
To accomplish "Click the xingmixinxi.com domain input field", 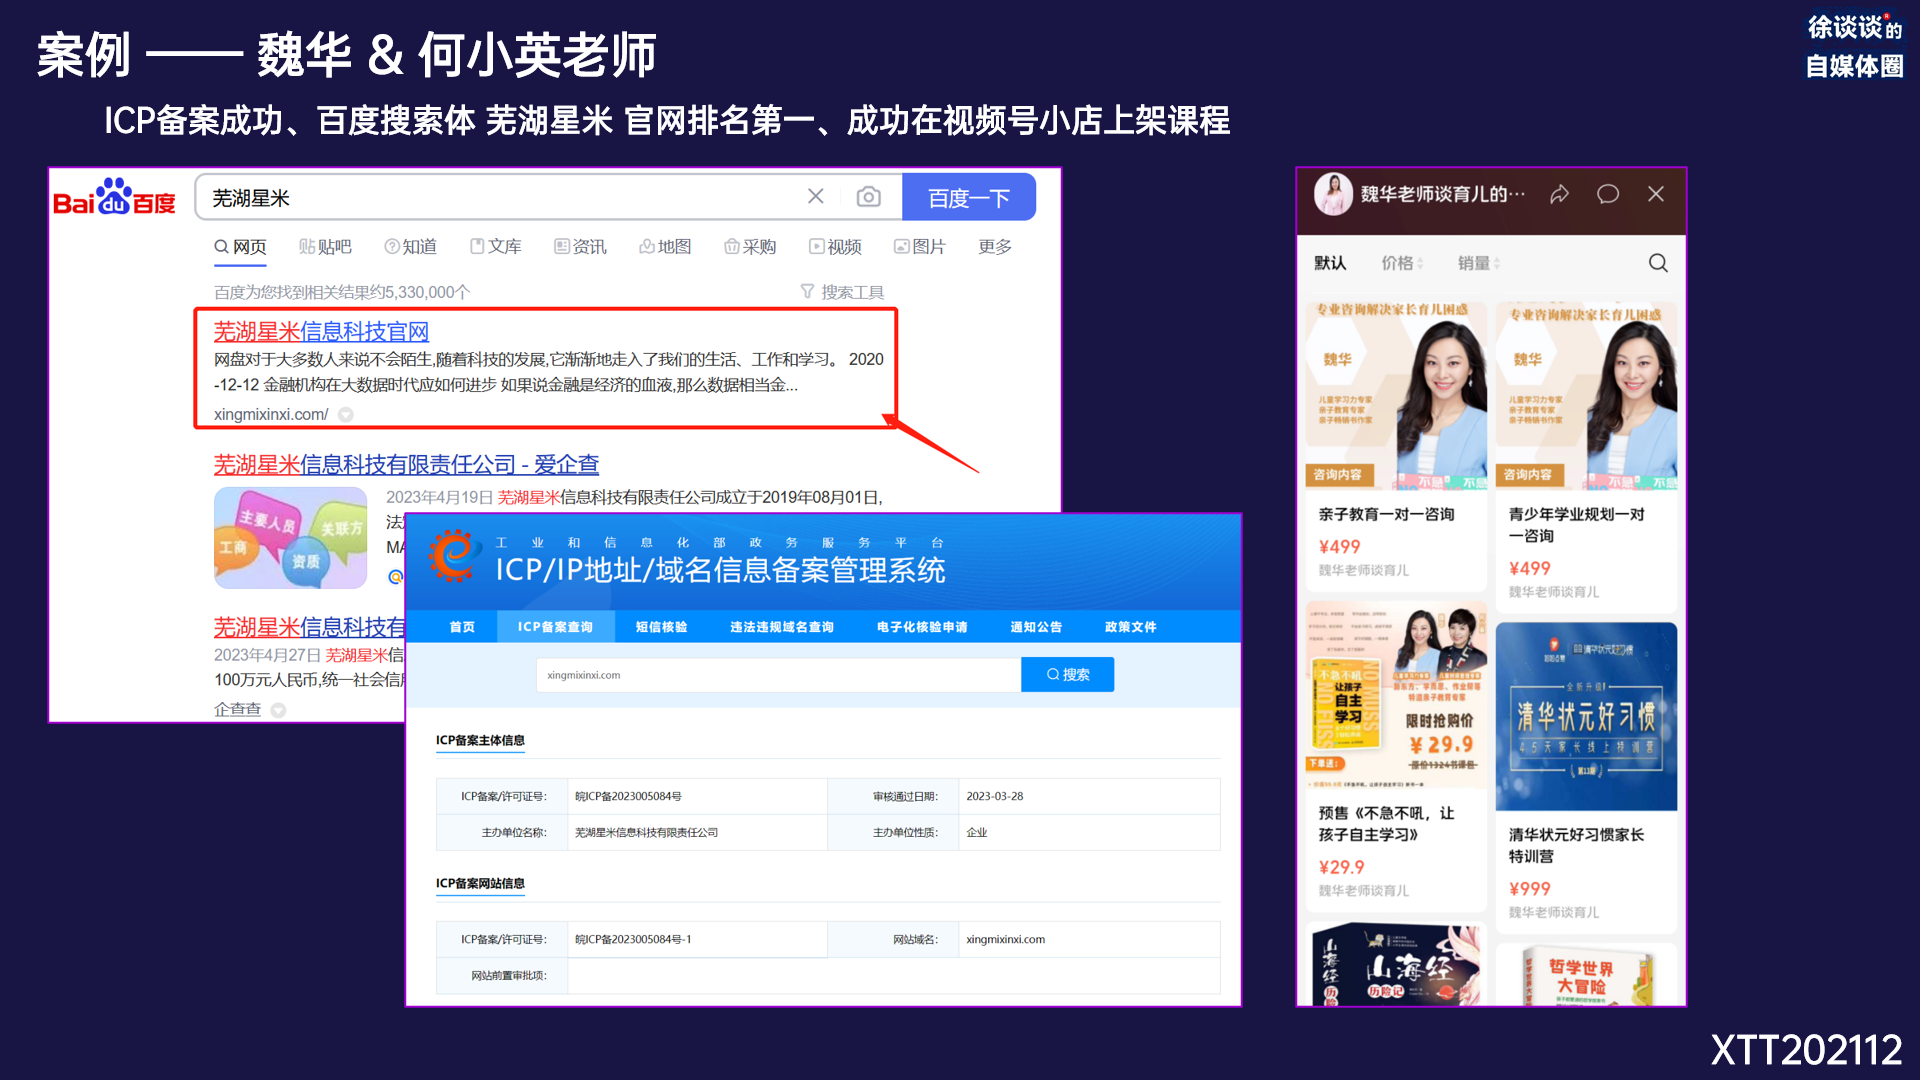I will [777, 675].
